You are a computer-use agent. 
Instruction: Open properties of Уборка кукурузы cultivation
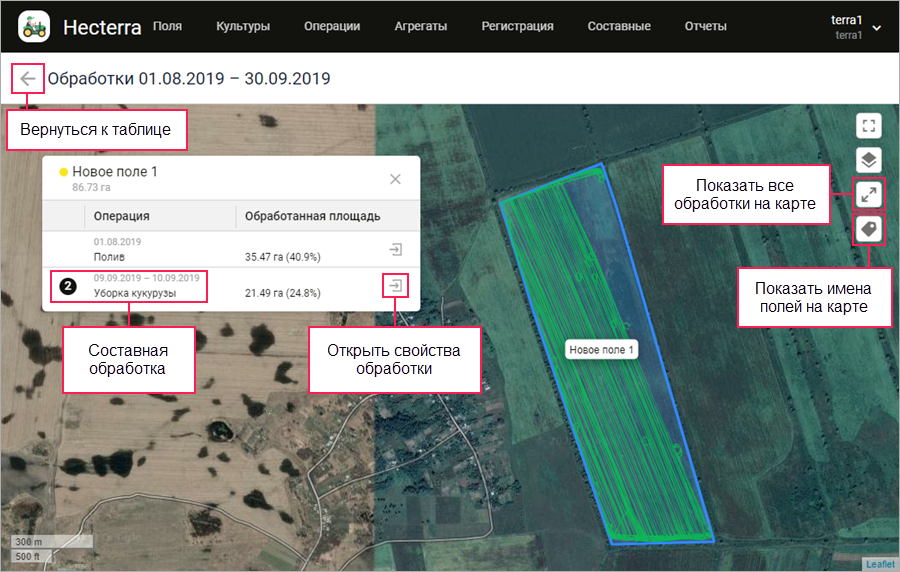point(395,286)
